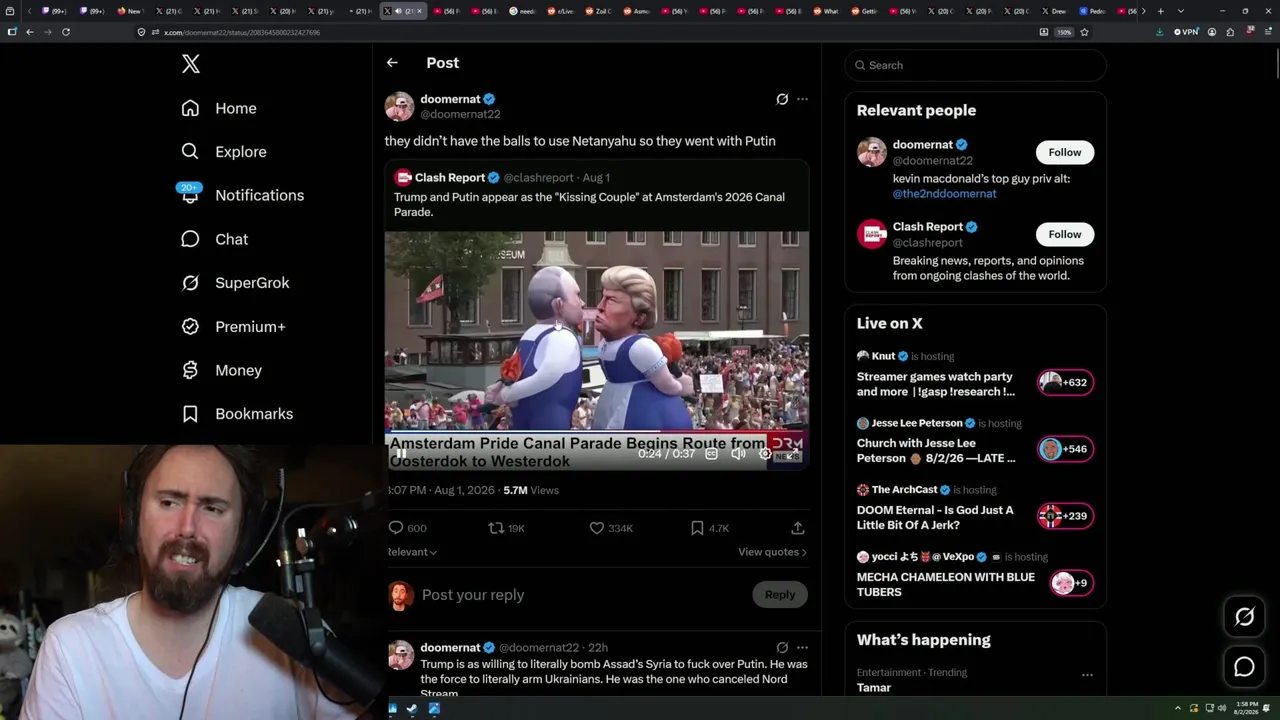Screen dimensions: 1280x720
Task: Switch to the Zoil tab
Action: pos(600,11)
